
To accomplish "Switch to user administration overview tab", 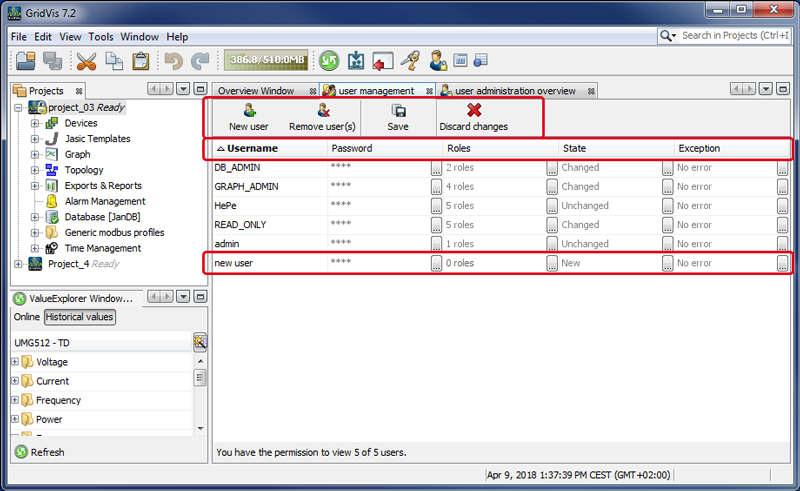I will pyautogui.click(x=514, y=91).
